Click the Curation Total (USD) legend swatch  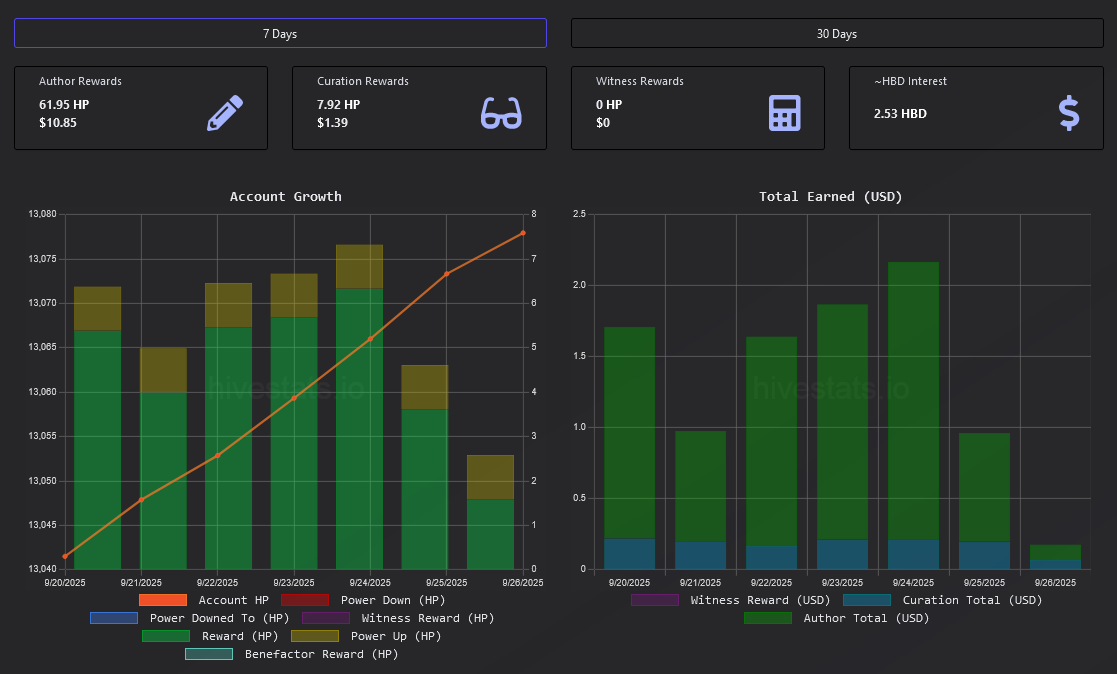coord(866,600)
